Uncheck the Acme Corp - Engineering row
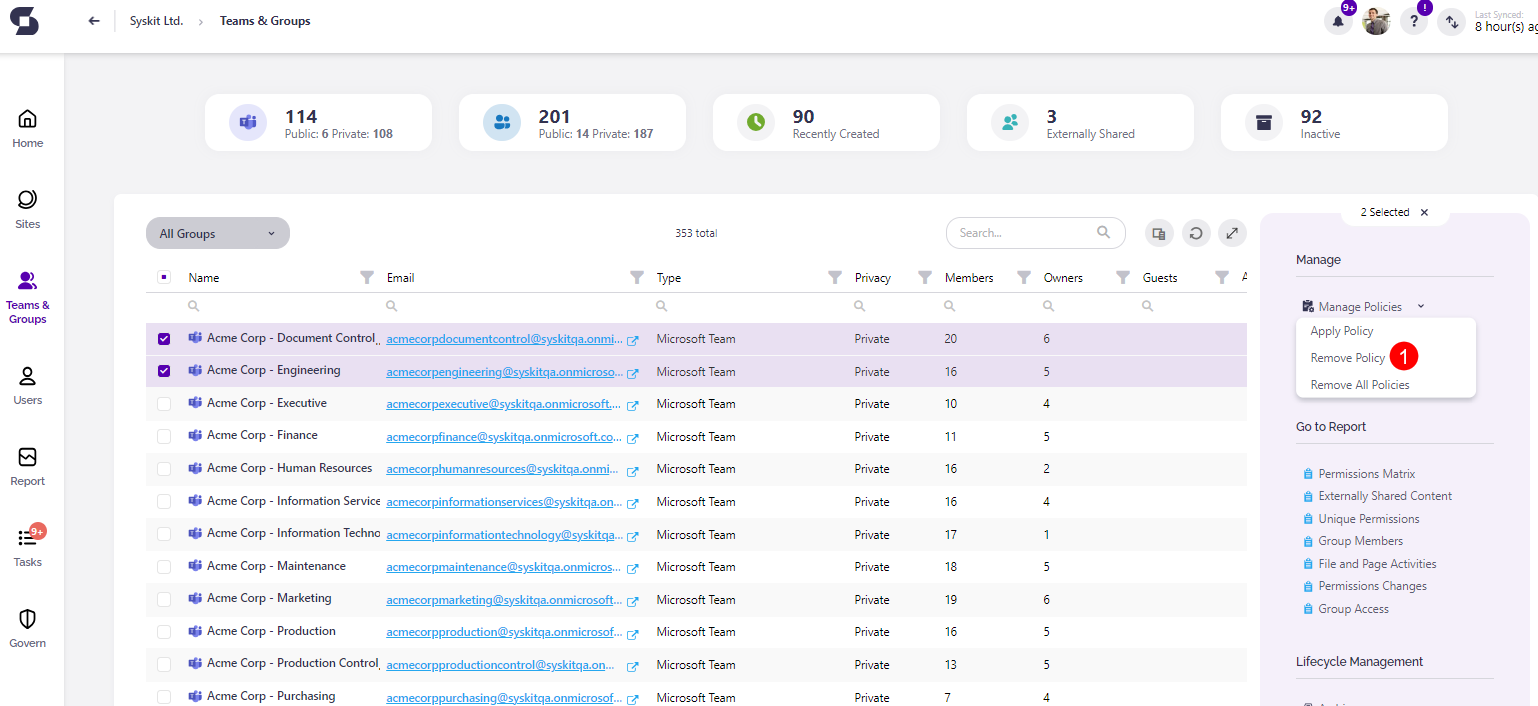The width and height of the screenshot is (1538, 706). [164, 371]
